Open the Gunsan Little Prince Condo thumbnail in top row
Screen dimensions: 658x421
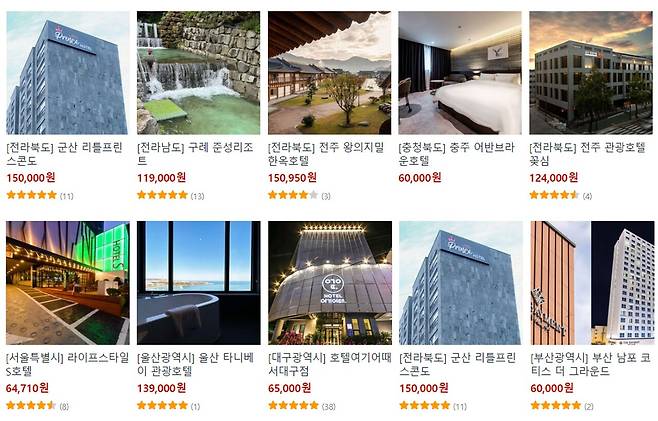[67, 73]
